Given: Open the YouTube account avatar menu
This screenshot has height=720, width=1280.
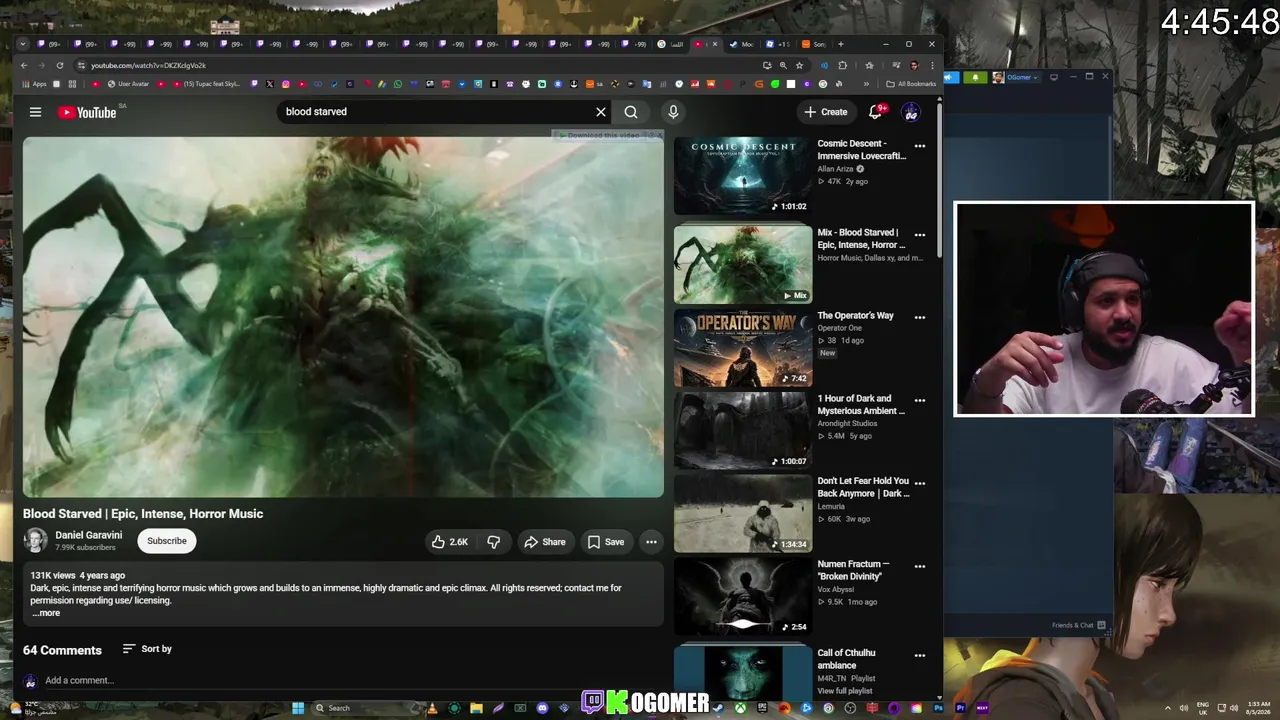Looking at the screenshot, I should pos(910,112).
